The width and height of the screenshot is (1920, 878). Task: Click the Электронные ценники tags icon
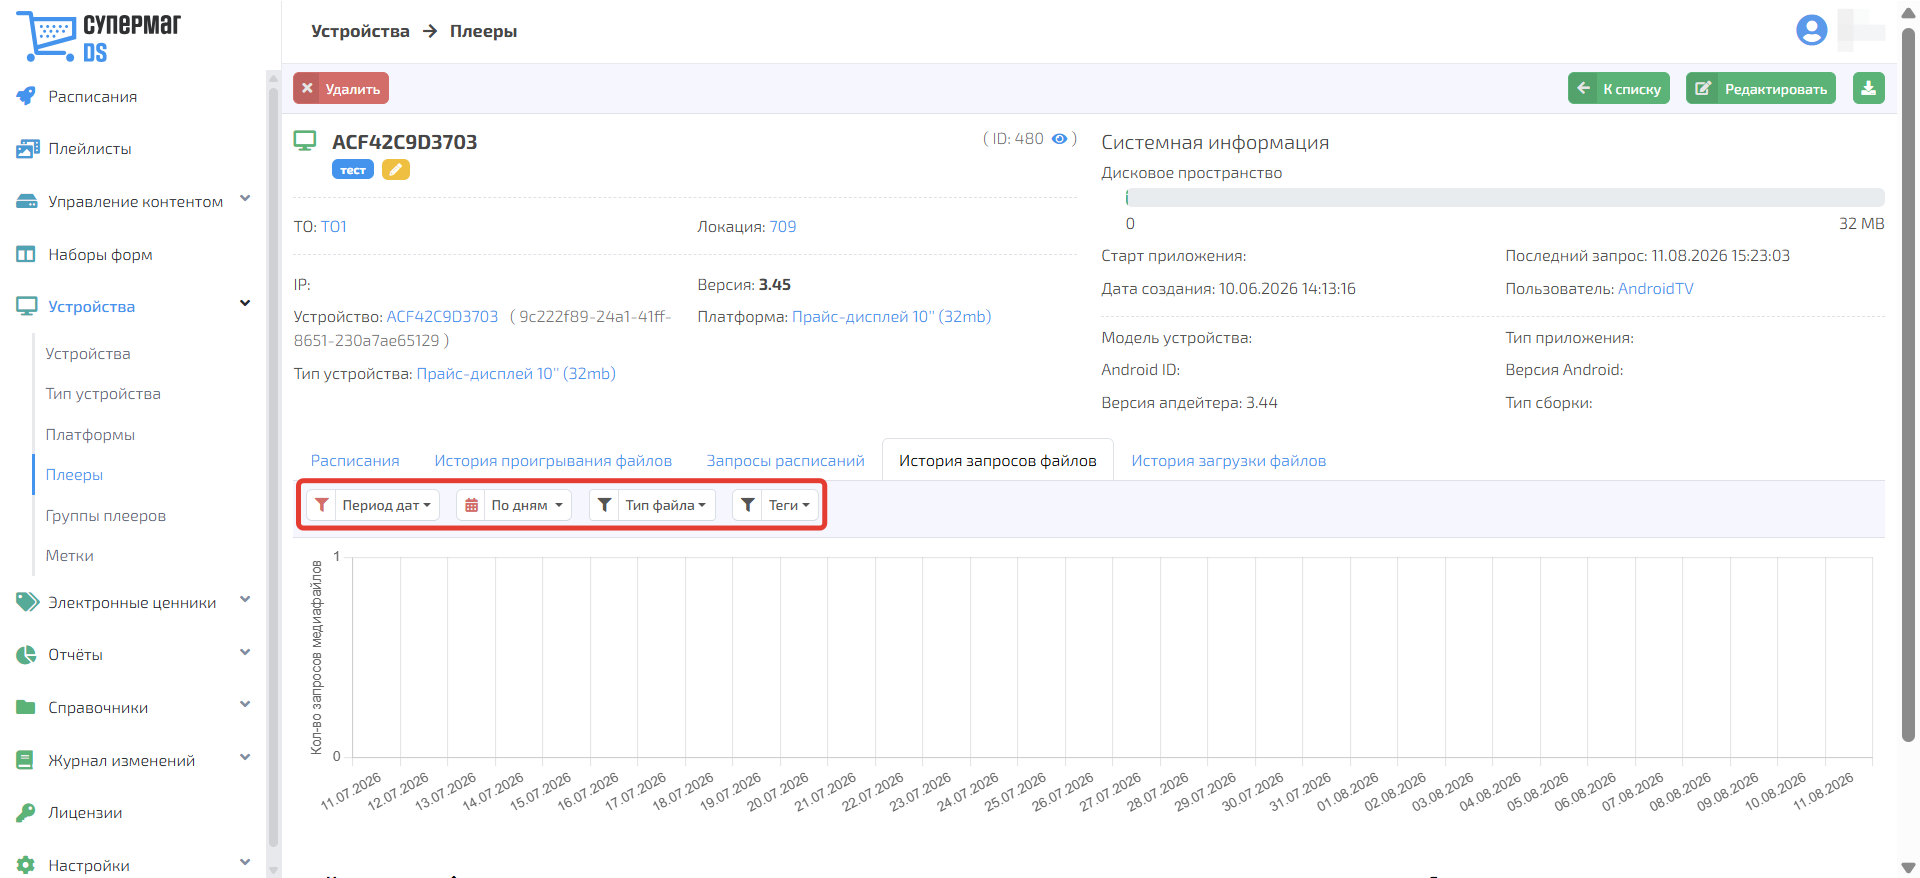pos(27,602)
